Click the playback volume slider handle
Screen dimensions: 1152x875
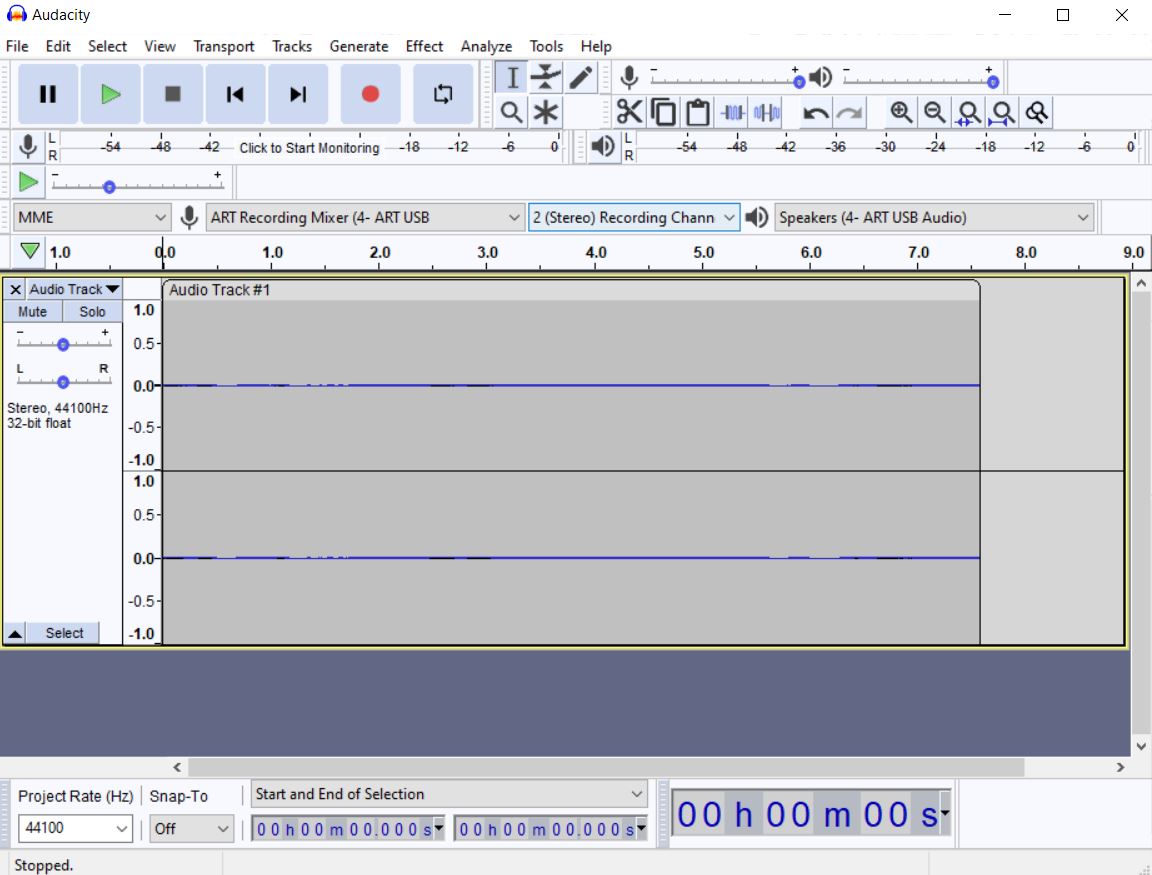click(993, 82)
